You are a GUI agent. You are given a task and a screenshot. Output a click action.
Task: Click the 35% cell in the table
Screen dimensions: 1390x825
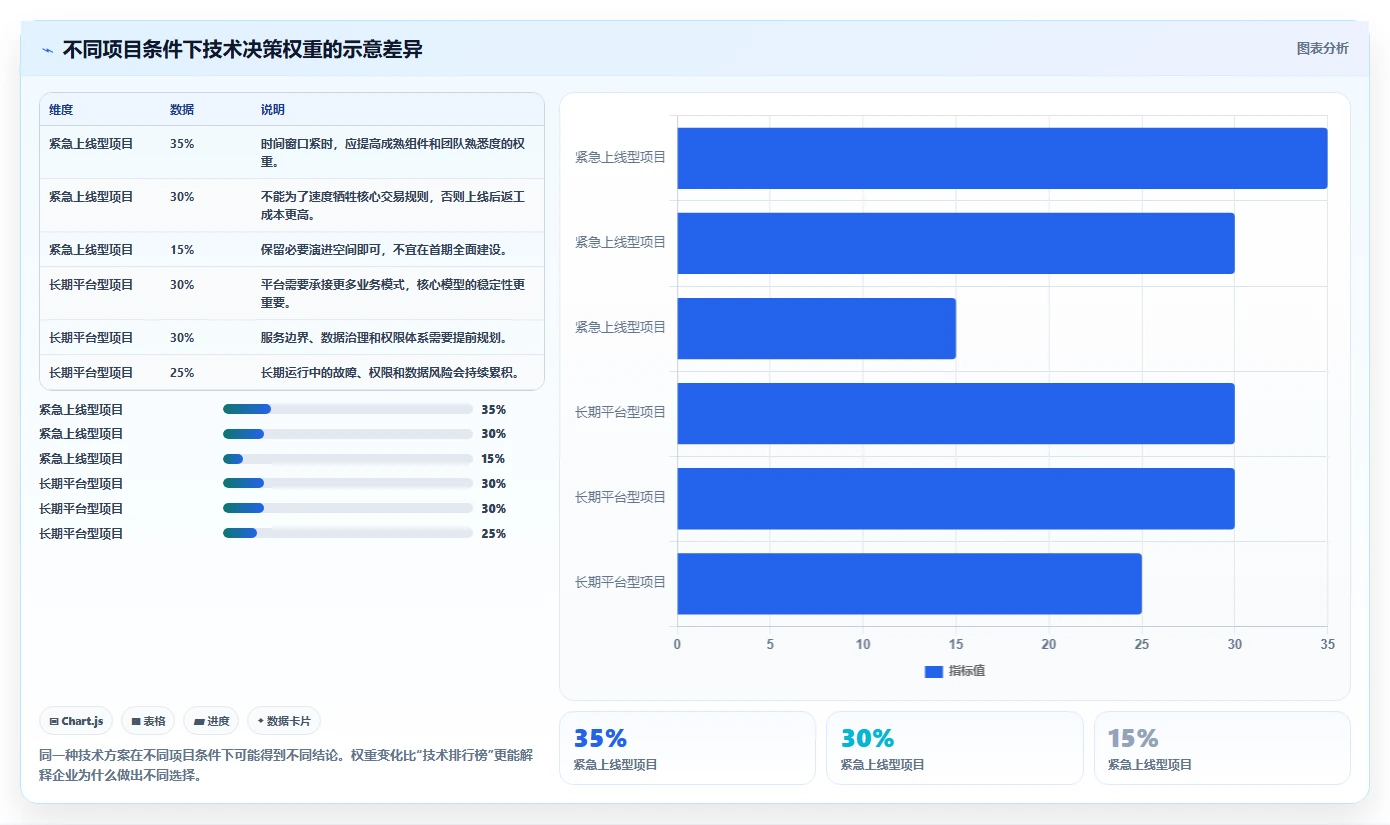[182, 144]
